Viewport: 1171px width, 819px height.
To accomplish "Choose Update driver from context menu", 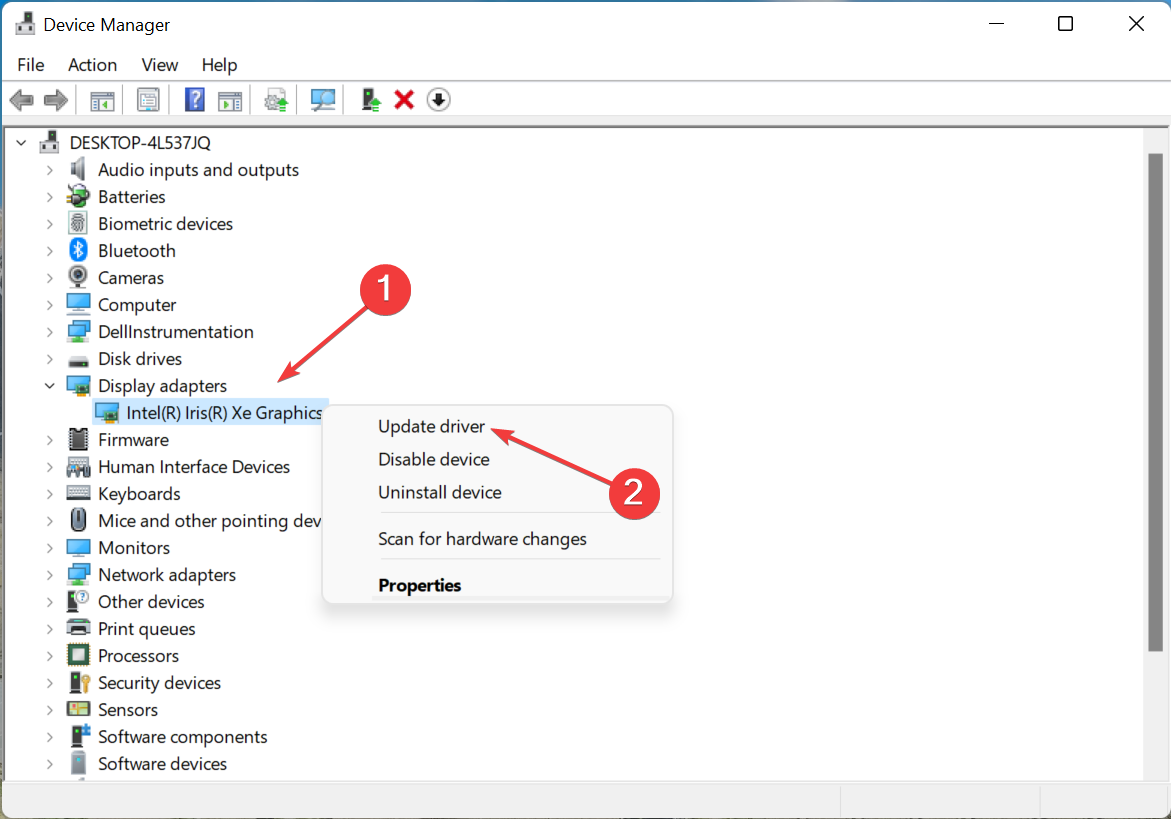I will coord(431,426).
